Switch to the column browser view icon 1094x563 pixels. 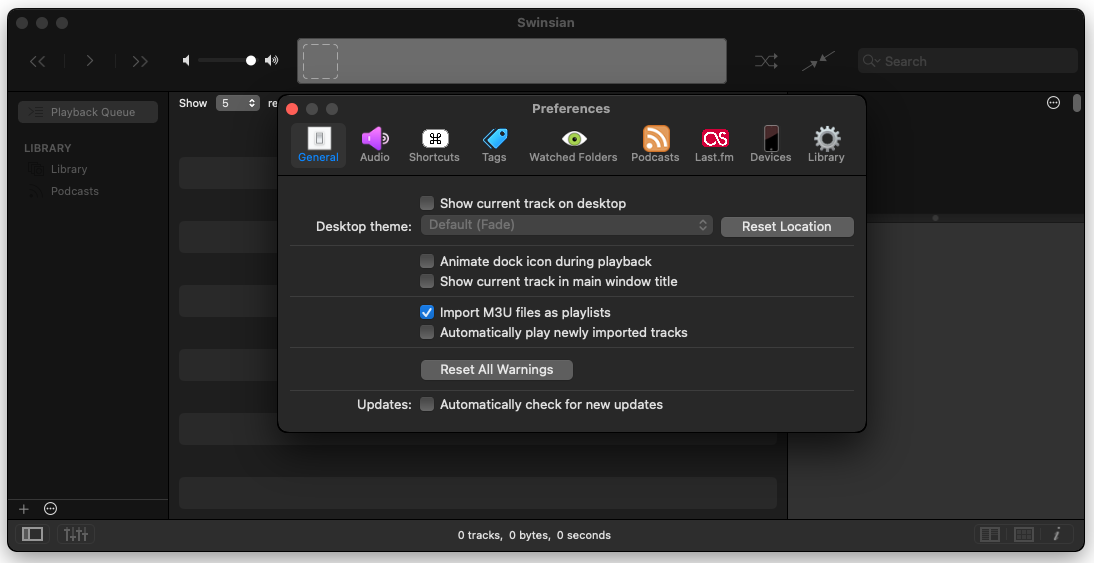pyautogui.click(x=990, y=534)
